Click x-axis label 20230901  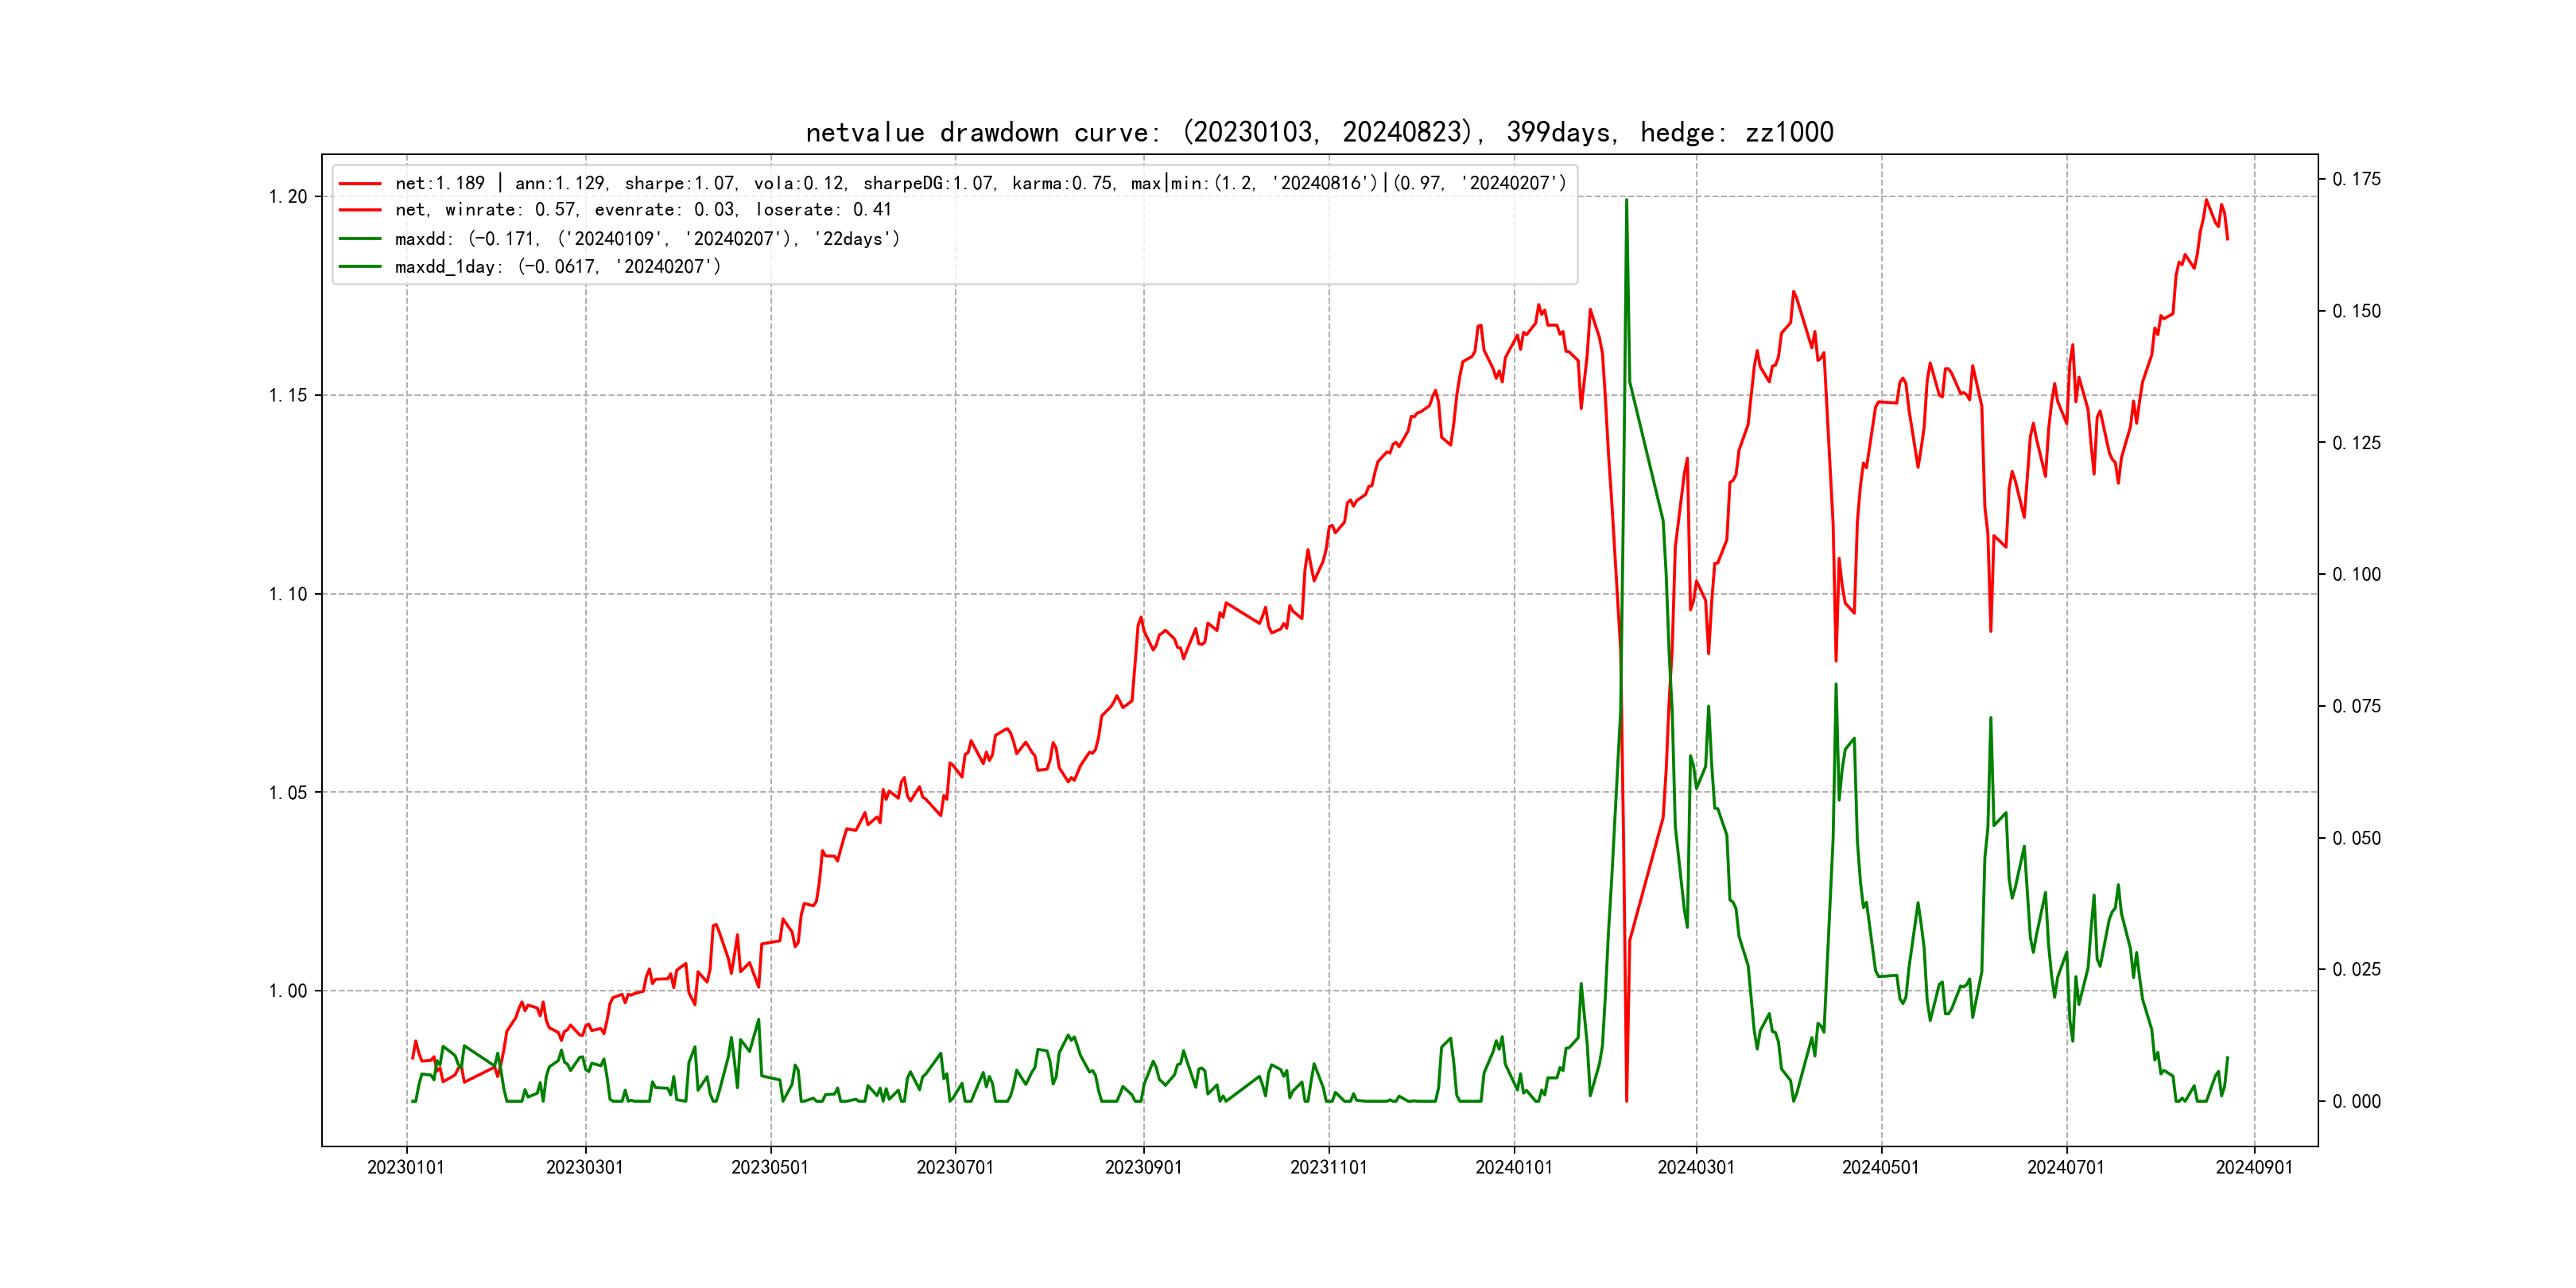1143,1168
